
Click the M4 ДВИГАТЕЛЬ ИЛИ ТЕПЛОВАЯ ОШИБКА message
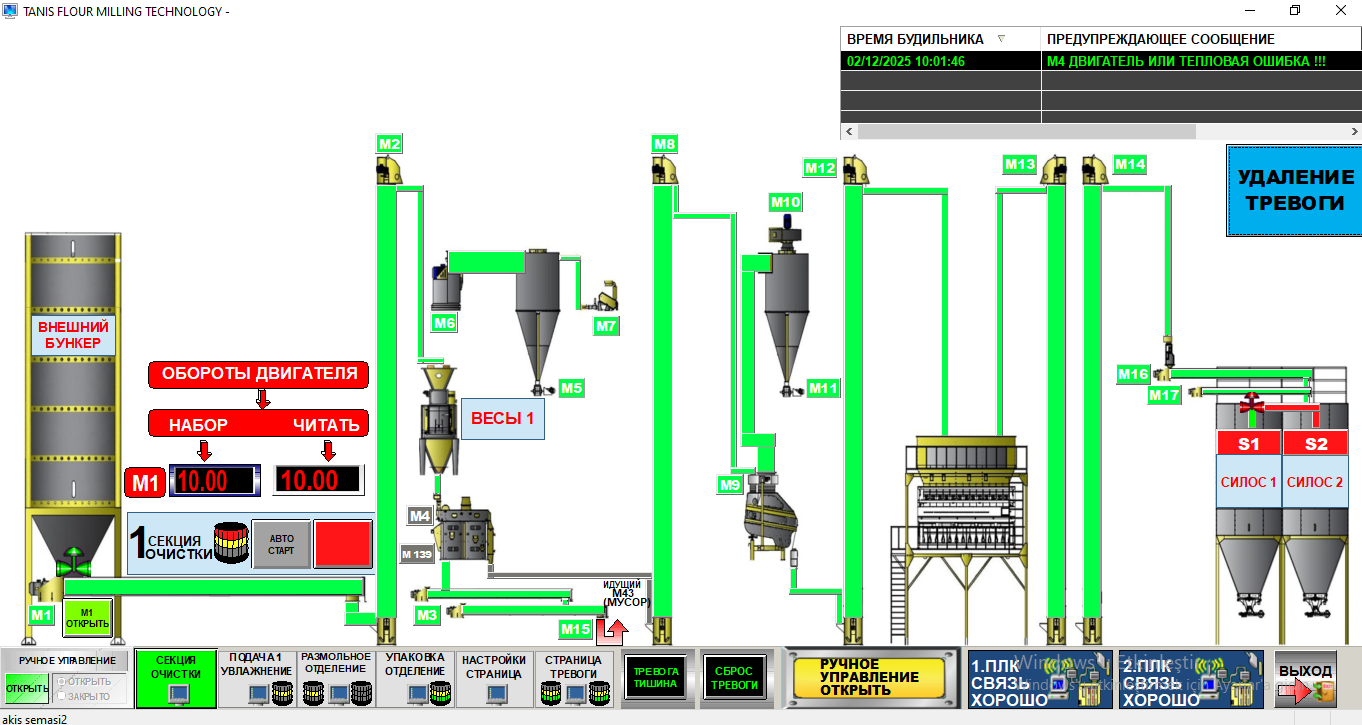coord(1186,61)
